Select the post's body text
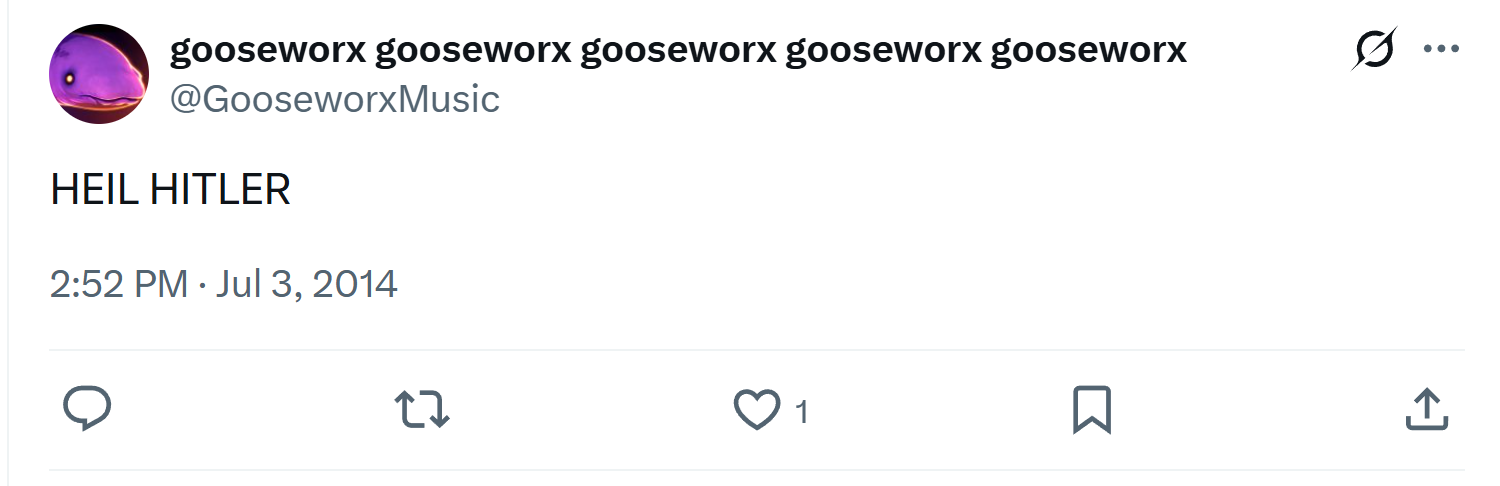Screen dimensions: 1500x486 [170, 189]
